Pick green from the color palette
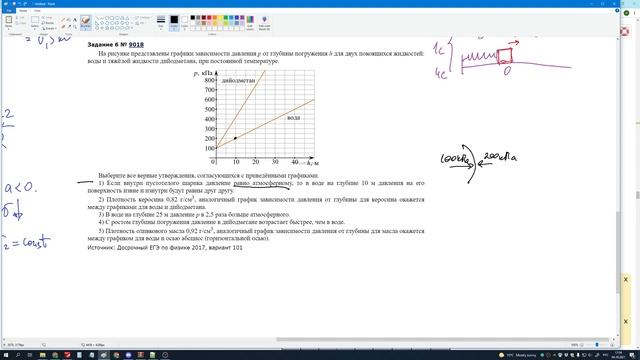Image resolution: width=640 pixels, height=360 pixels. [x=226, y=18]
